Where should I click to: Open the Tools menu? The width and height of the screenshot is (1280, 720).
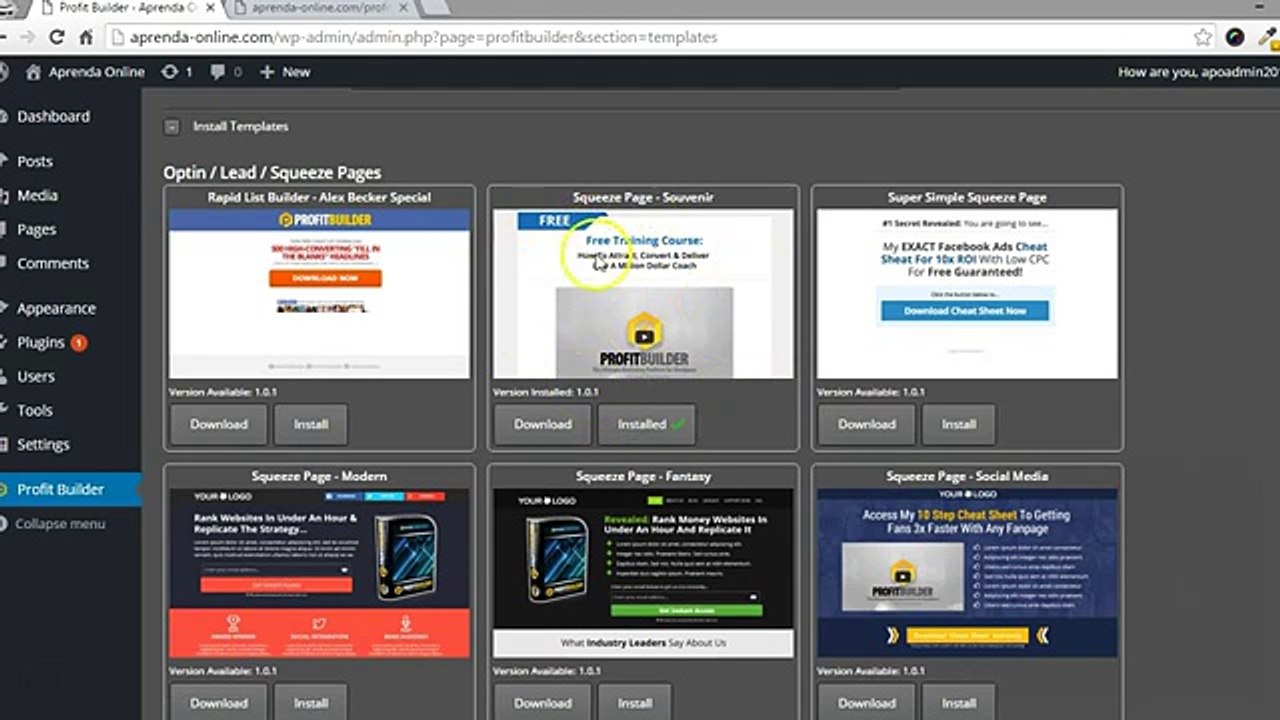35,410
